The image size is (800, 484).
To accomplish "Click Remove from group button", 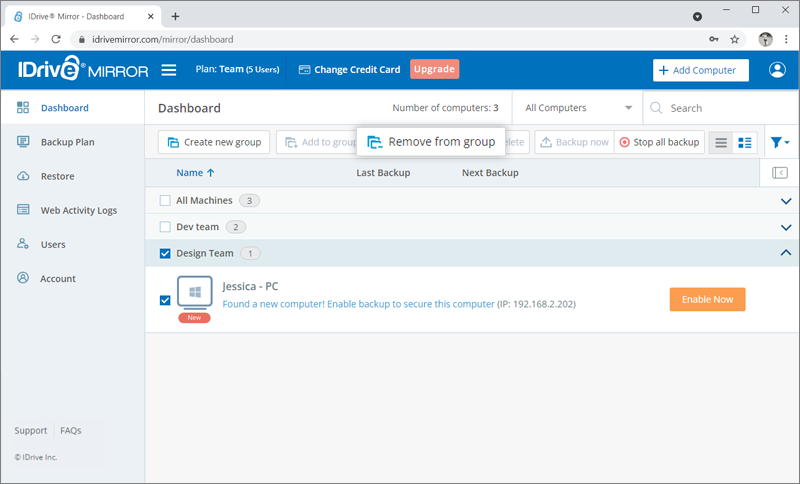I will click(431, 142).
